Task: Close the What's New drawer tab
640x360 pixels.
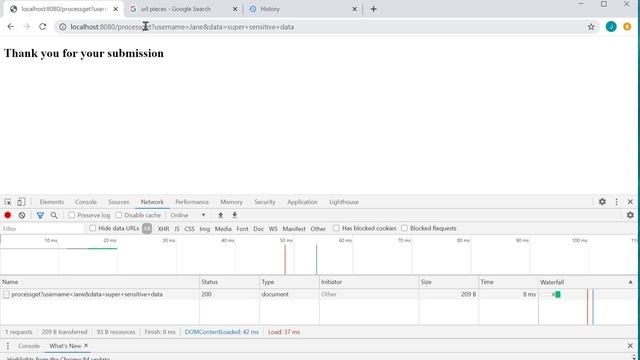Action: tap(86, 345)
